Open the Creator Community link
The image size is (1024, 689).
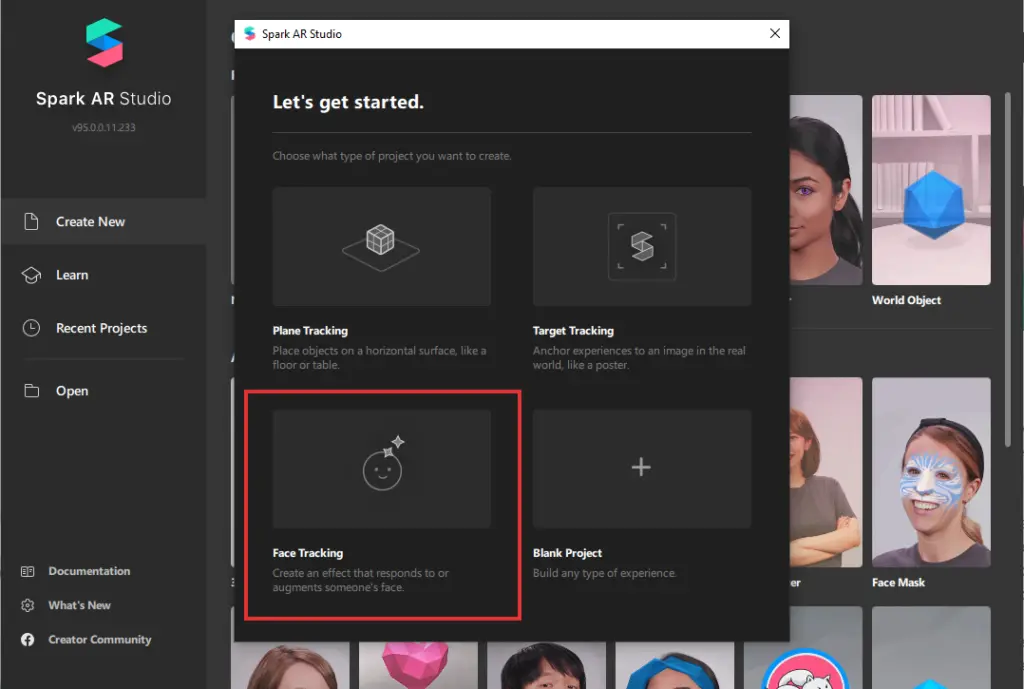pos(99,639)
